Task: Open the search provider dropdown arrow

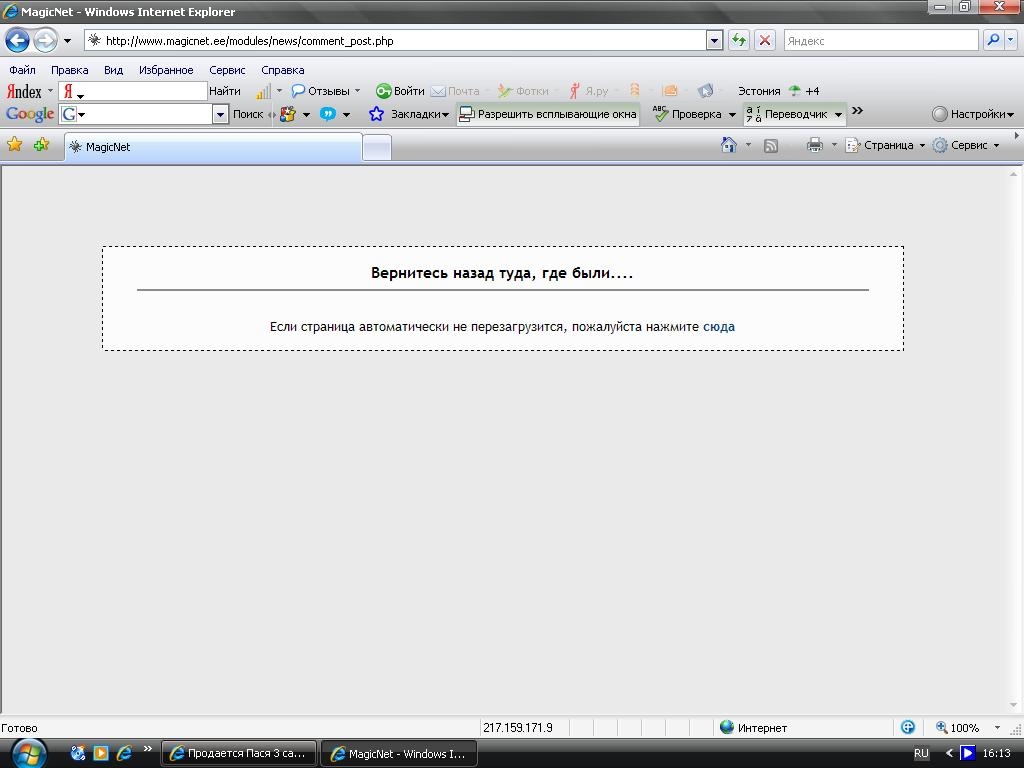Action: tap(1011, 40)
